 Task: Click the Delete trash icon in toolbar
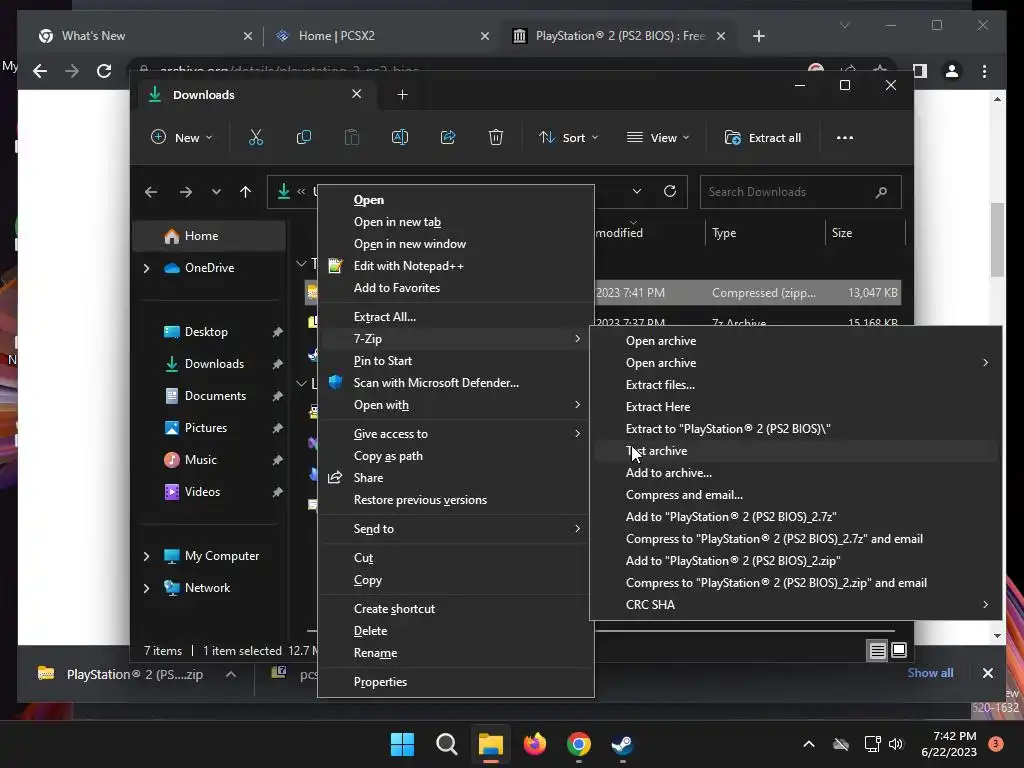click(496, 138)
